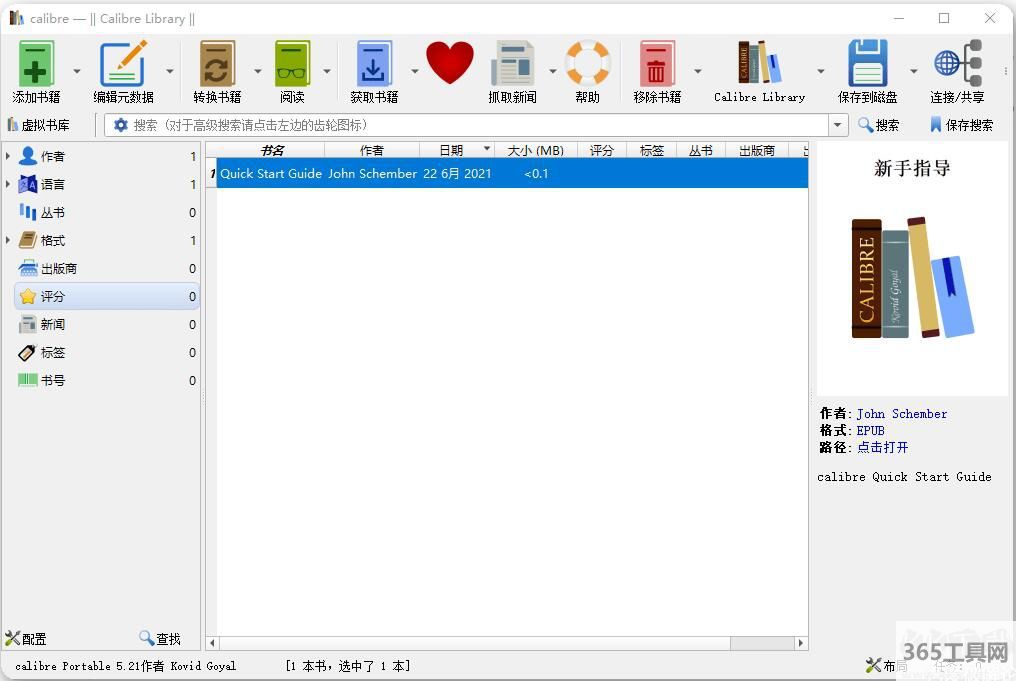The image size is (1016, 681).
Task: Click the 获取书籍 (Get books) icon
Action: tap(374, 64)
